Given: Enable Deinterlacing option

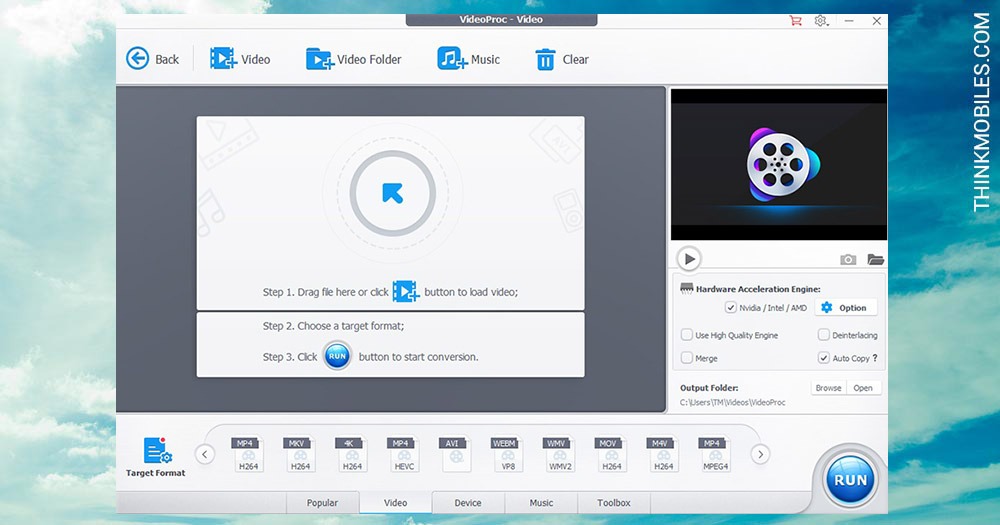Looking at the screenshot, I should click(x=824, y=335).
